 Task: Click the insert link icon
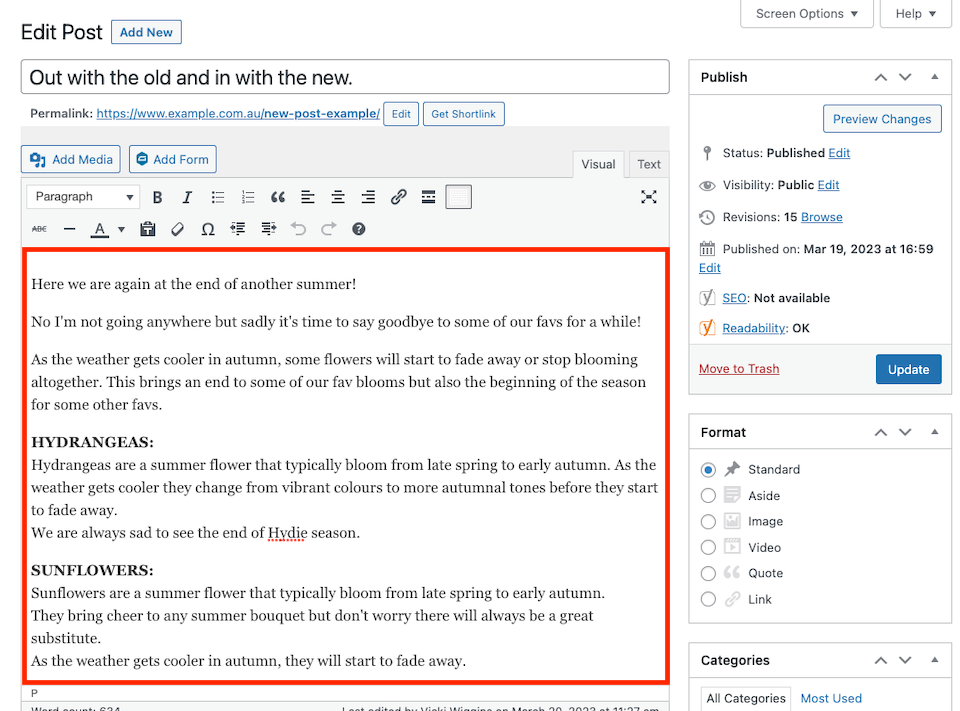[x=398, y=197]
